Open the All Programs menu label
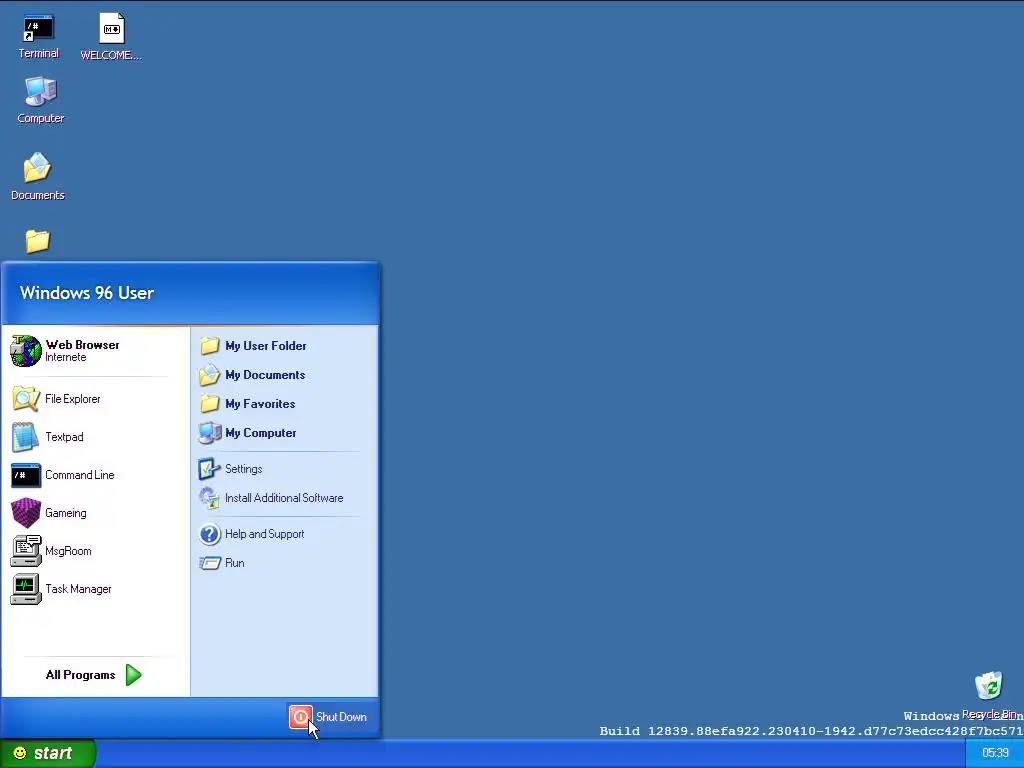Image resolution: width=1024 pixels, height=768 pixels. tap(80, 675)
